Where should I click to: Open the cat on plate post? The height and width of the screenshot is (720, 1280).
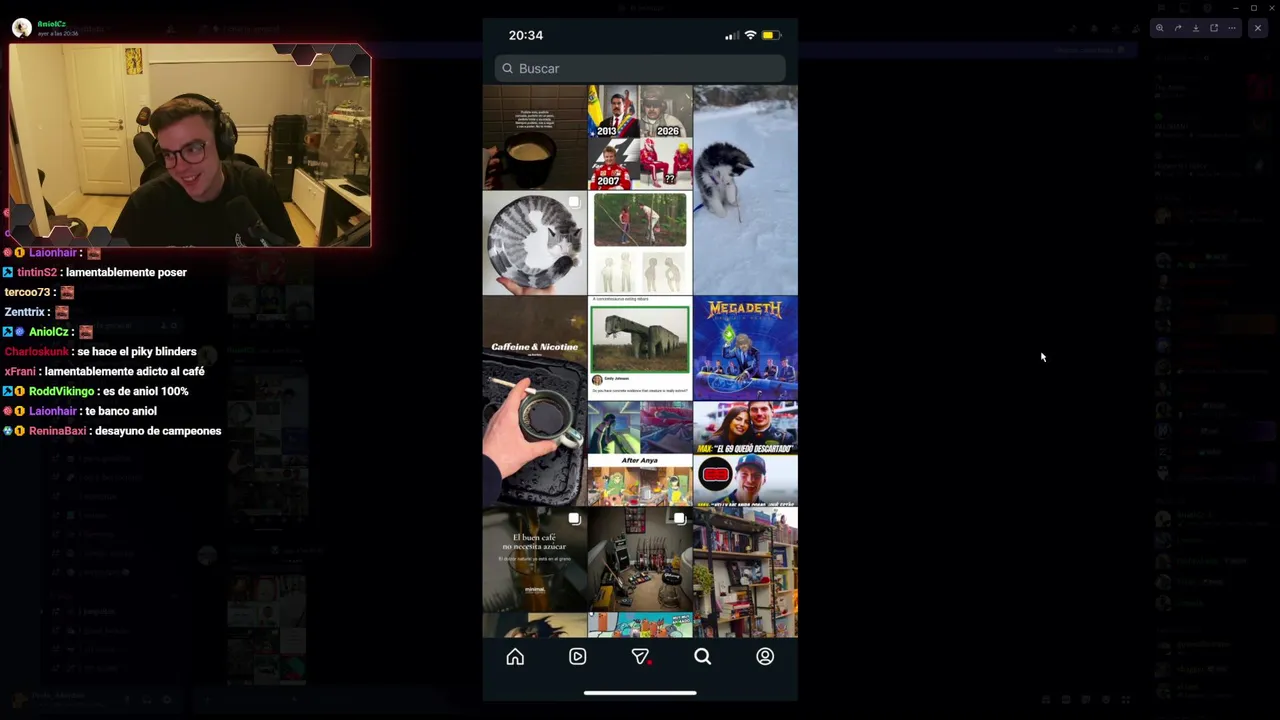click(535, 243)
